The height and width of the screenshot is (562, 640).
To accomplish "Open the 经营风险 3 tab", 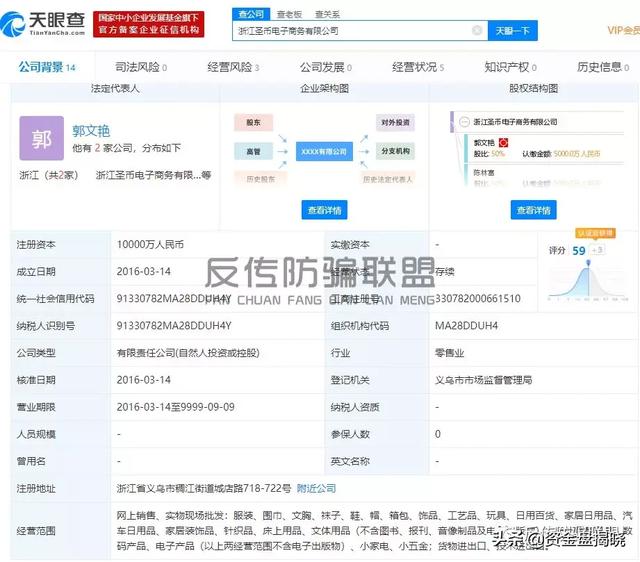I will 233,67.
